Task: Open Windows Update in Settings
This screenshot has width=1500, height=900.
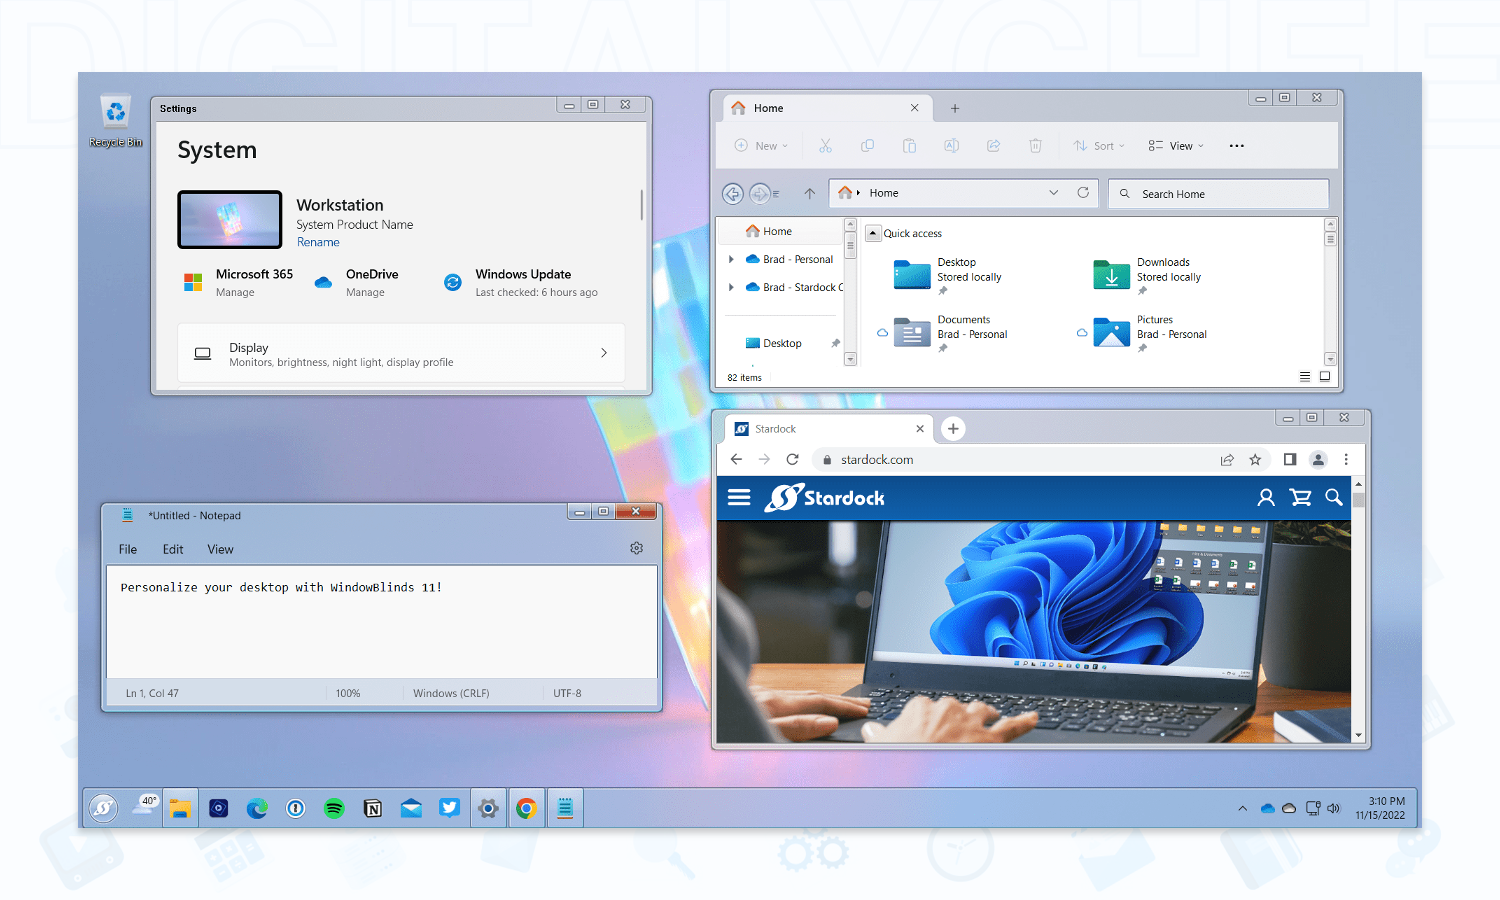Action: coord(521,283)
